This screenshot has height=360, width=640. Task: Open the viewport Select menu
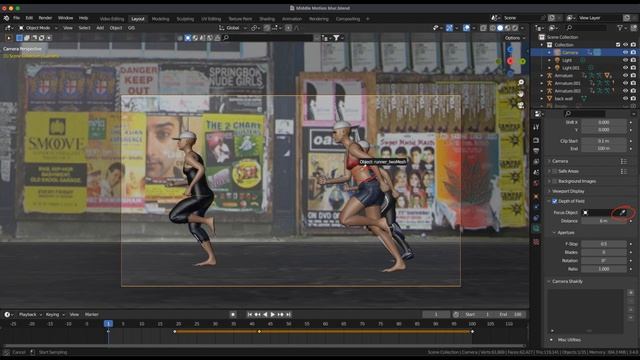(x=84, y=28)
